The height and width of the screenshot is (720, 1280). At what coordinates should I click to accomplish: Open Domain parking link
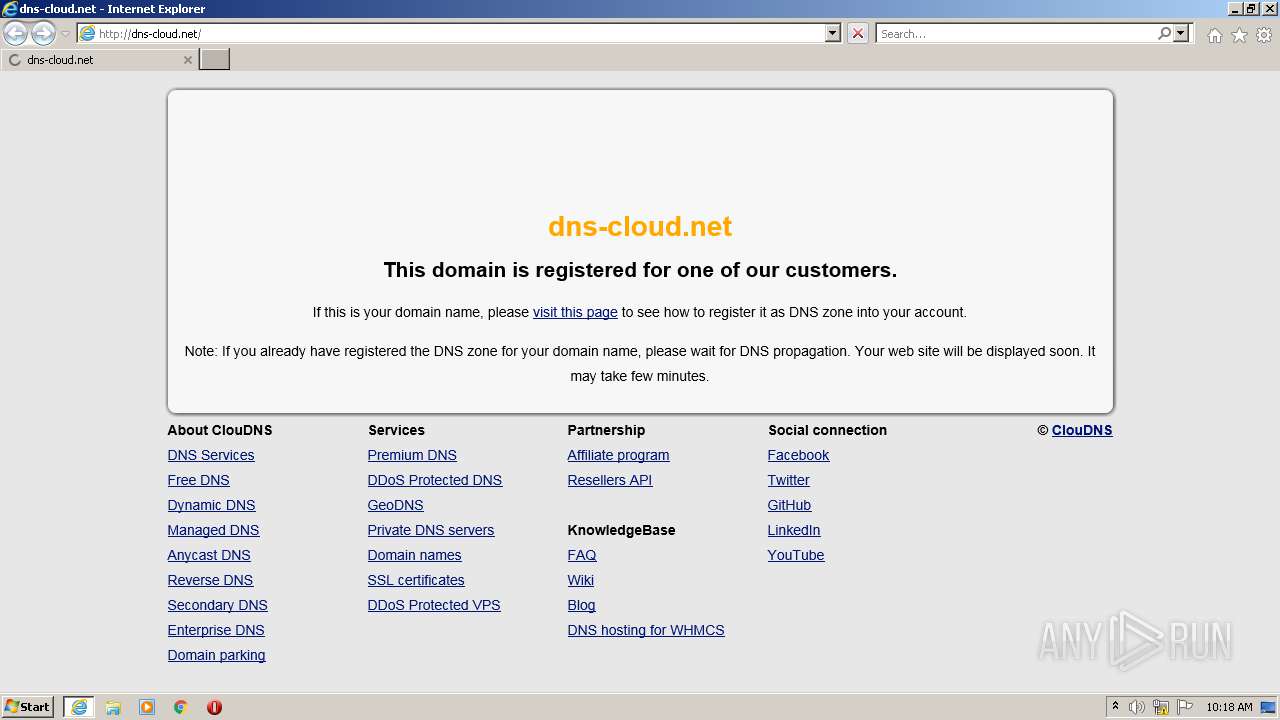[216, 655]
